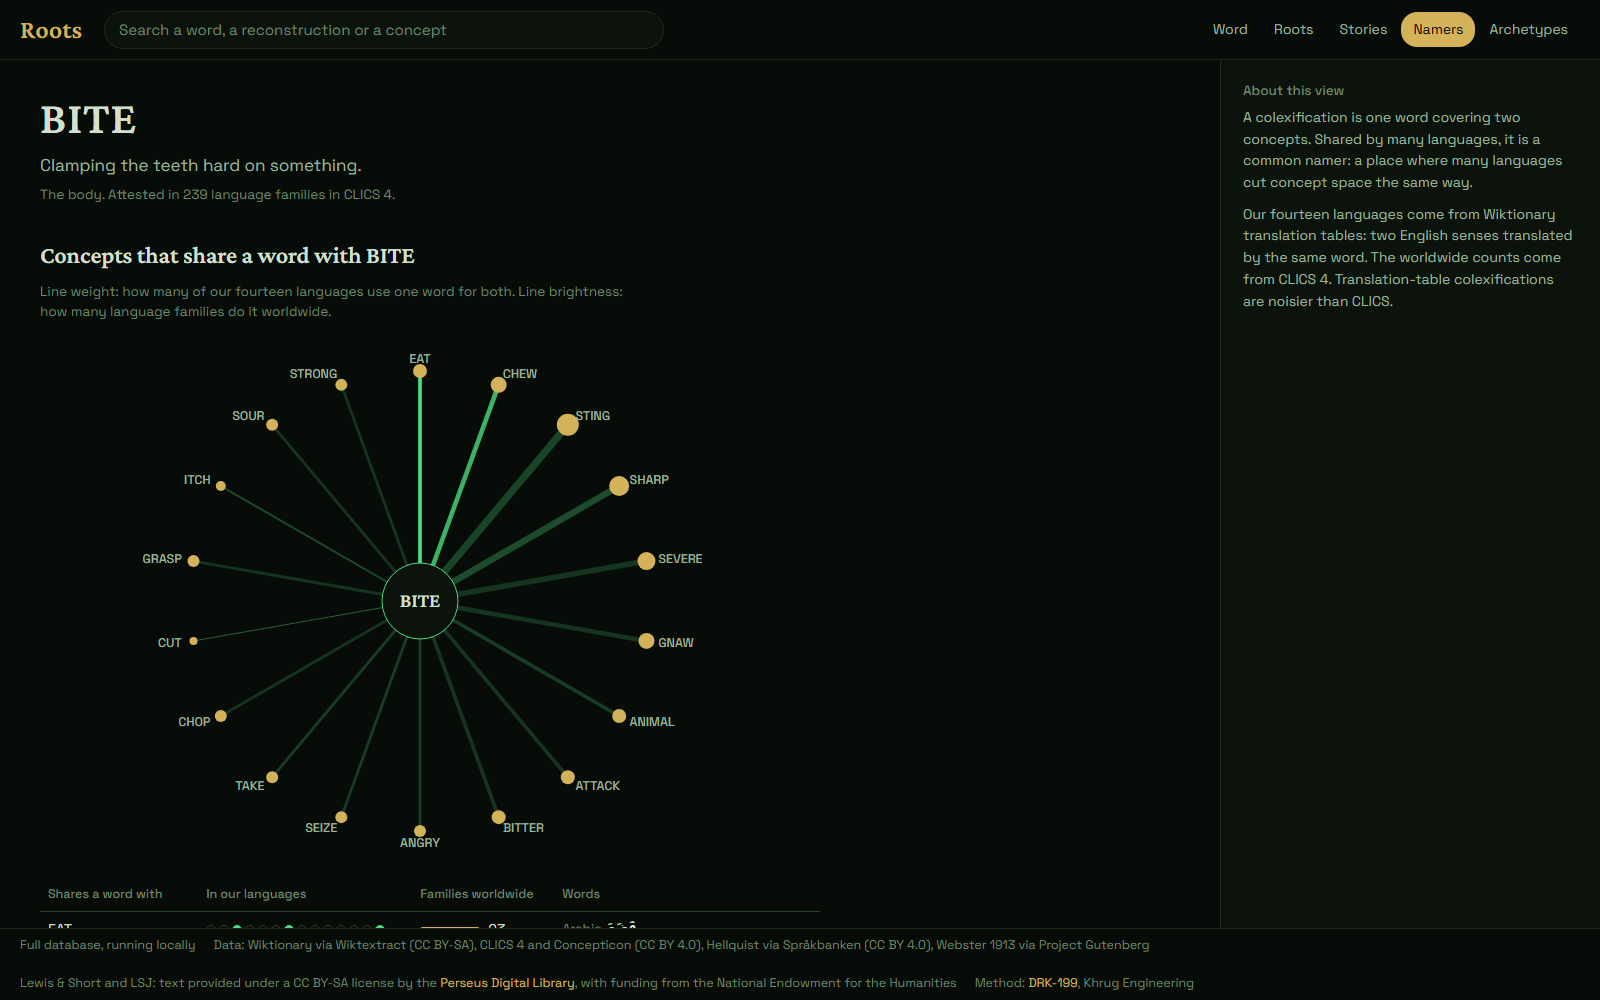Choose the CHOP node
This screenshot has height=1000, width=1600.
[x=221, y=716]
